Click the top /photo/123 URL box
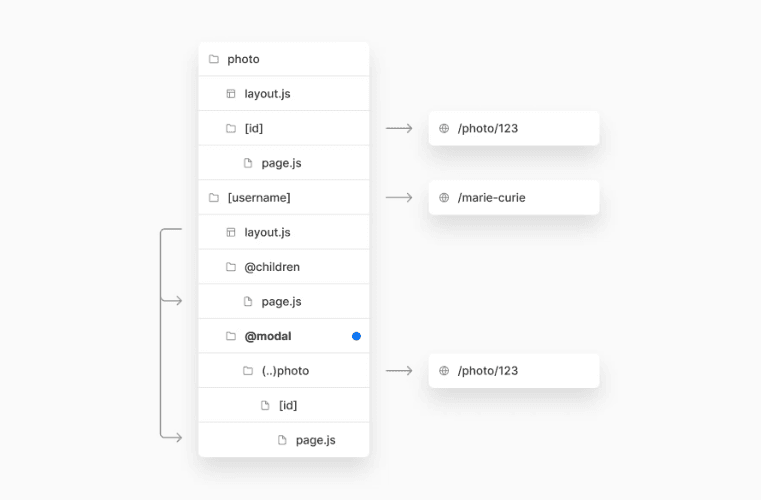This screenshot has height=500, width=761. [x=514, y=128]
